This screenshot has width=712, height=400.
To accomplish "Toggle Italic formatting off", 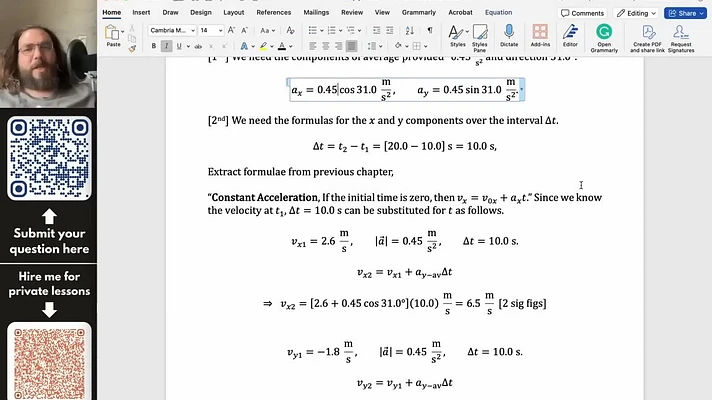I will tap(166, 46).
